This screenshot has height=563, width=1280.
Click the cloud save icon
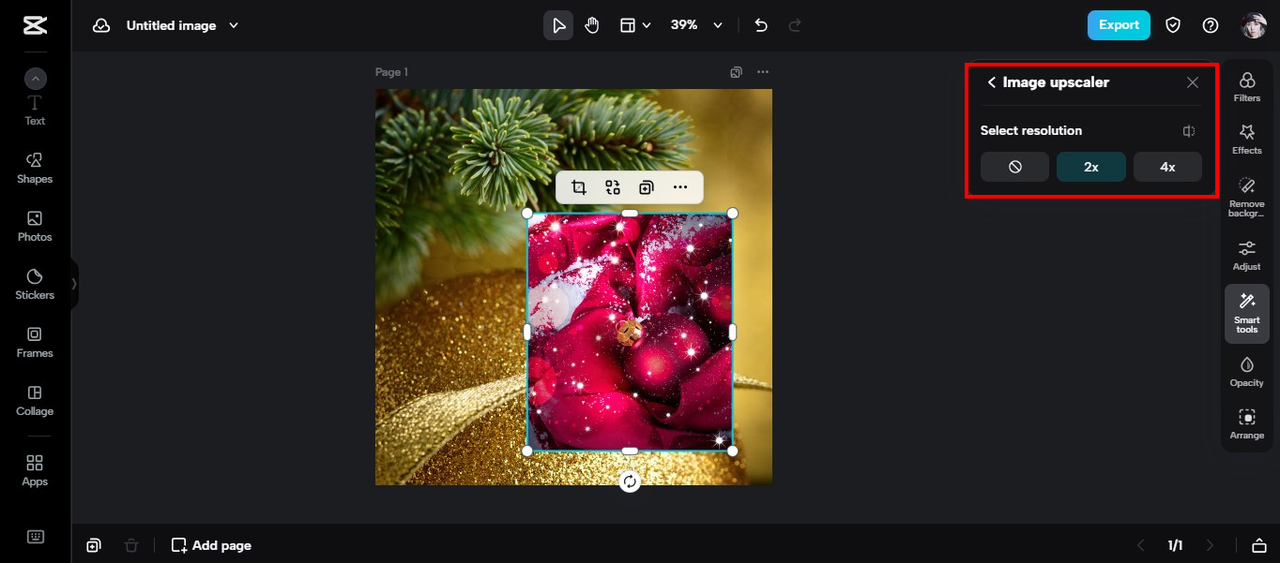coord(101,25)
